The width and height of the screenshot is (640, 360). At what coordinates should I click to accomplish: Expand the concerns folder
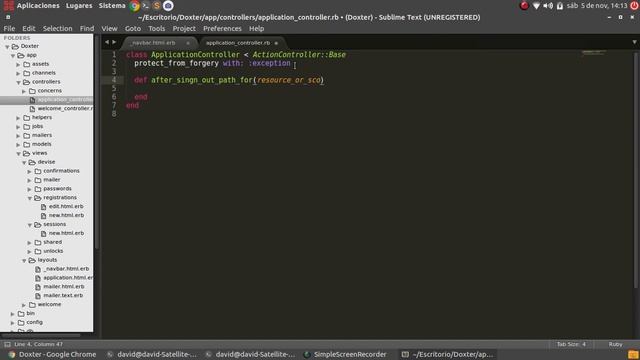(x=24, y=91)
